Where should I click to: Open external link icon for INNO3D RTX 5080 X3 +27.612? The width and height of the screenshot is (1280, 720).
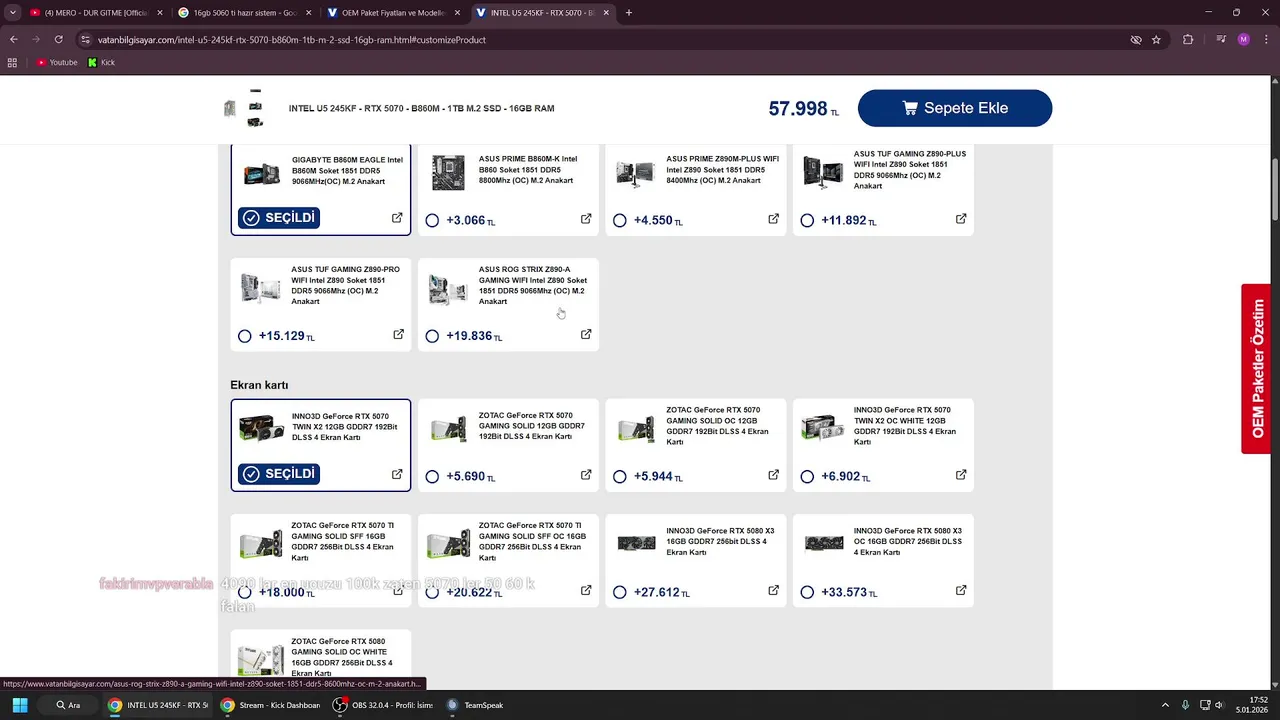coord(773,591)
